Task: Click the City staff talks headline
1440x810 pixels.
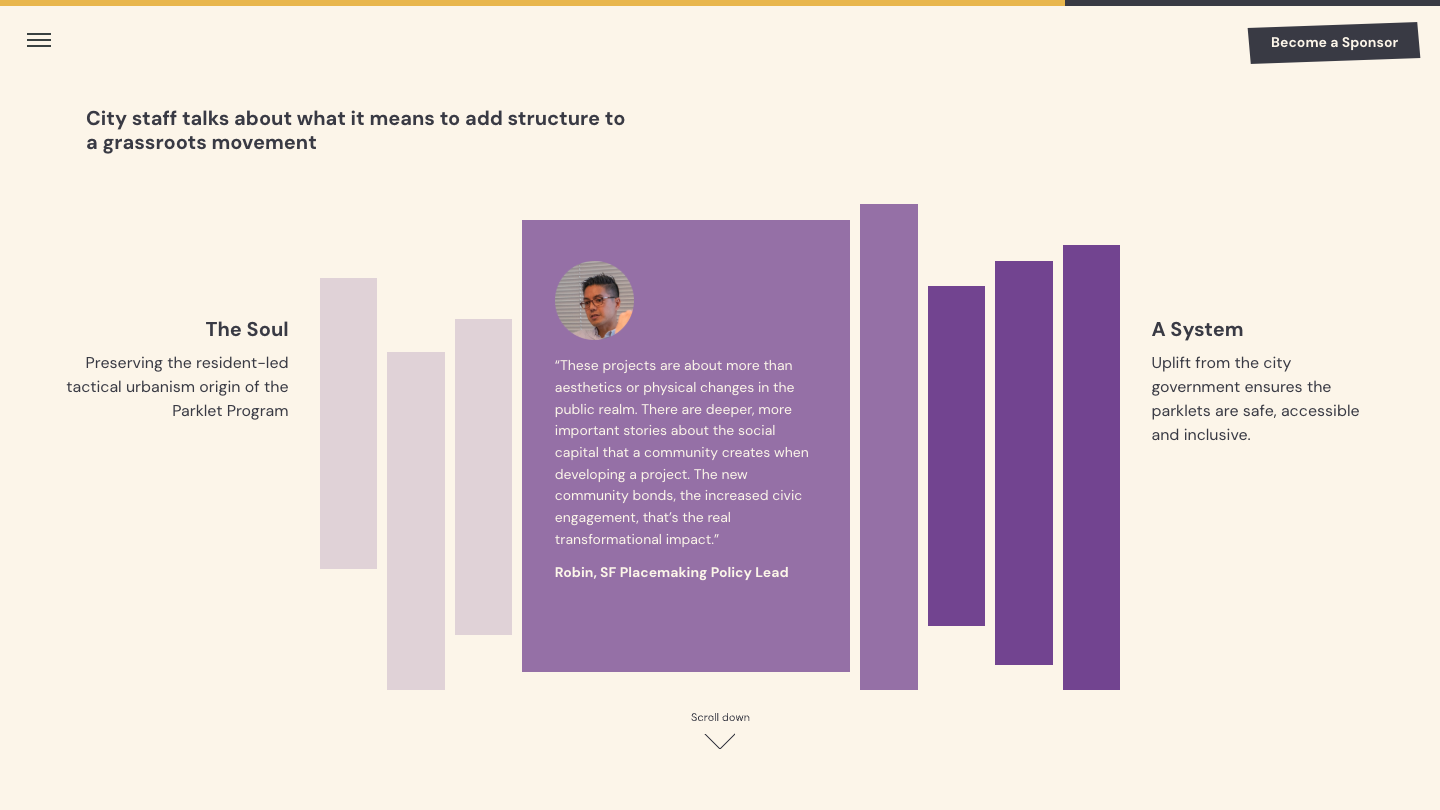Action: [x=355, y=130]
